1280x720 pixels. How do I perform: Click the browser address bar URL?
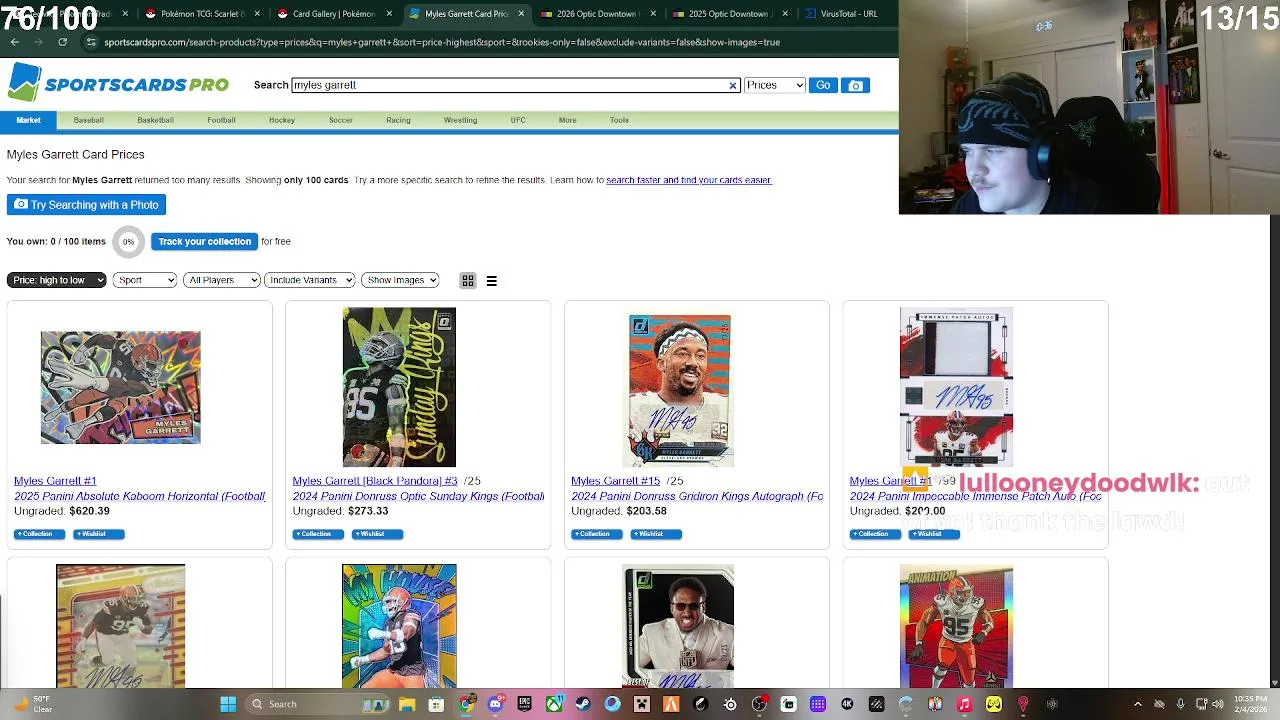point(441,42)
